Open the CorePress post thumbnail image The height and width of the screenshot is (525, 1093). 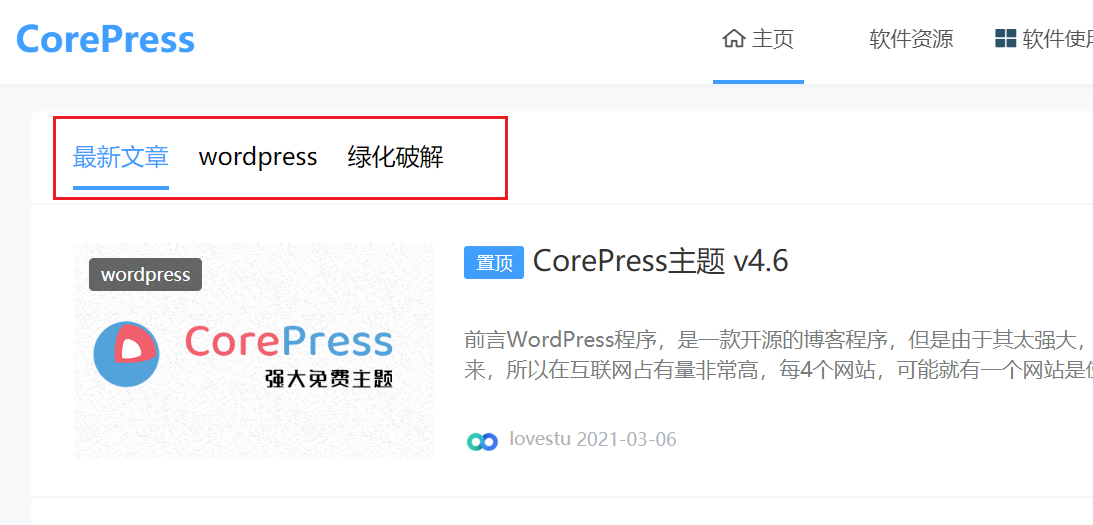pos(254,351)
